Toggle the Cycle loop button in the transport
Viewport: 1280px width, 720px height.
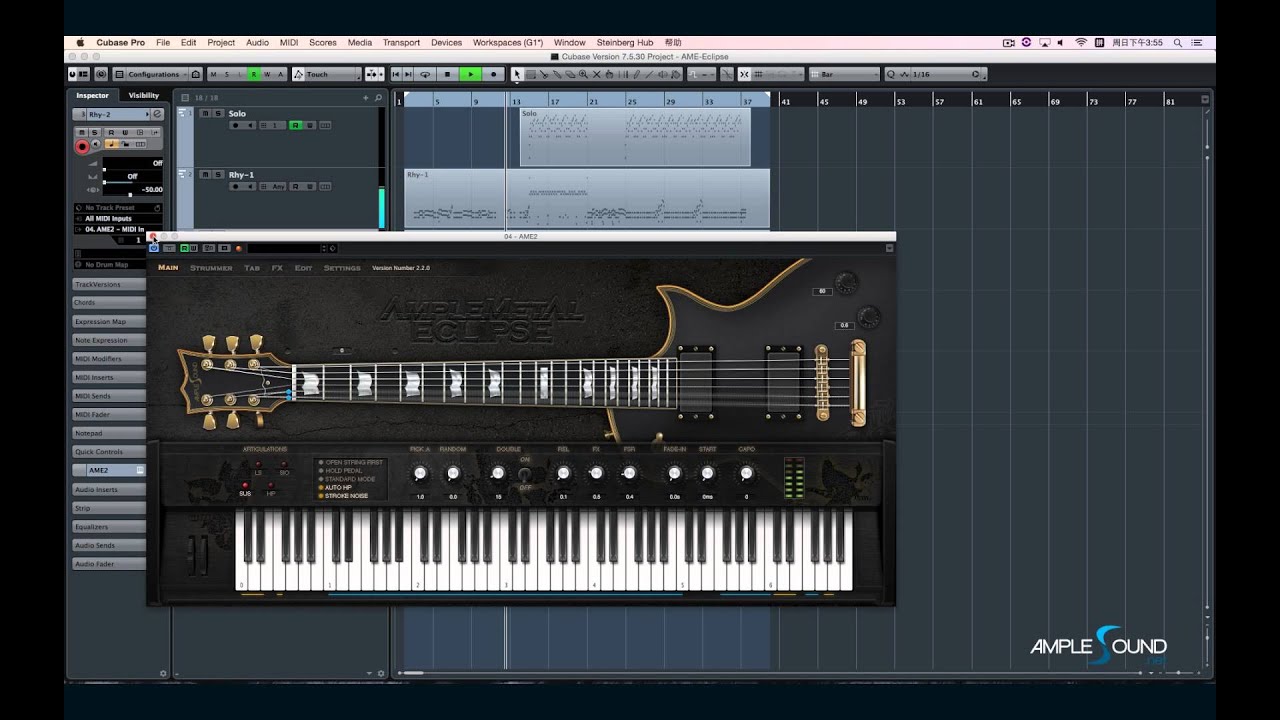click(x=425, y=74)
